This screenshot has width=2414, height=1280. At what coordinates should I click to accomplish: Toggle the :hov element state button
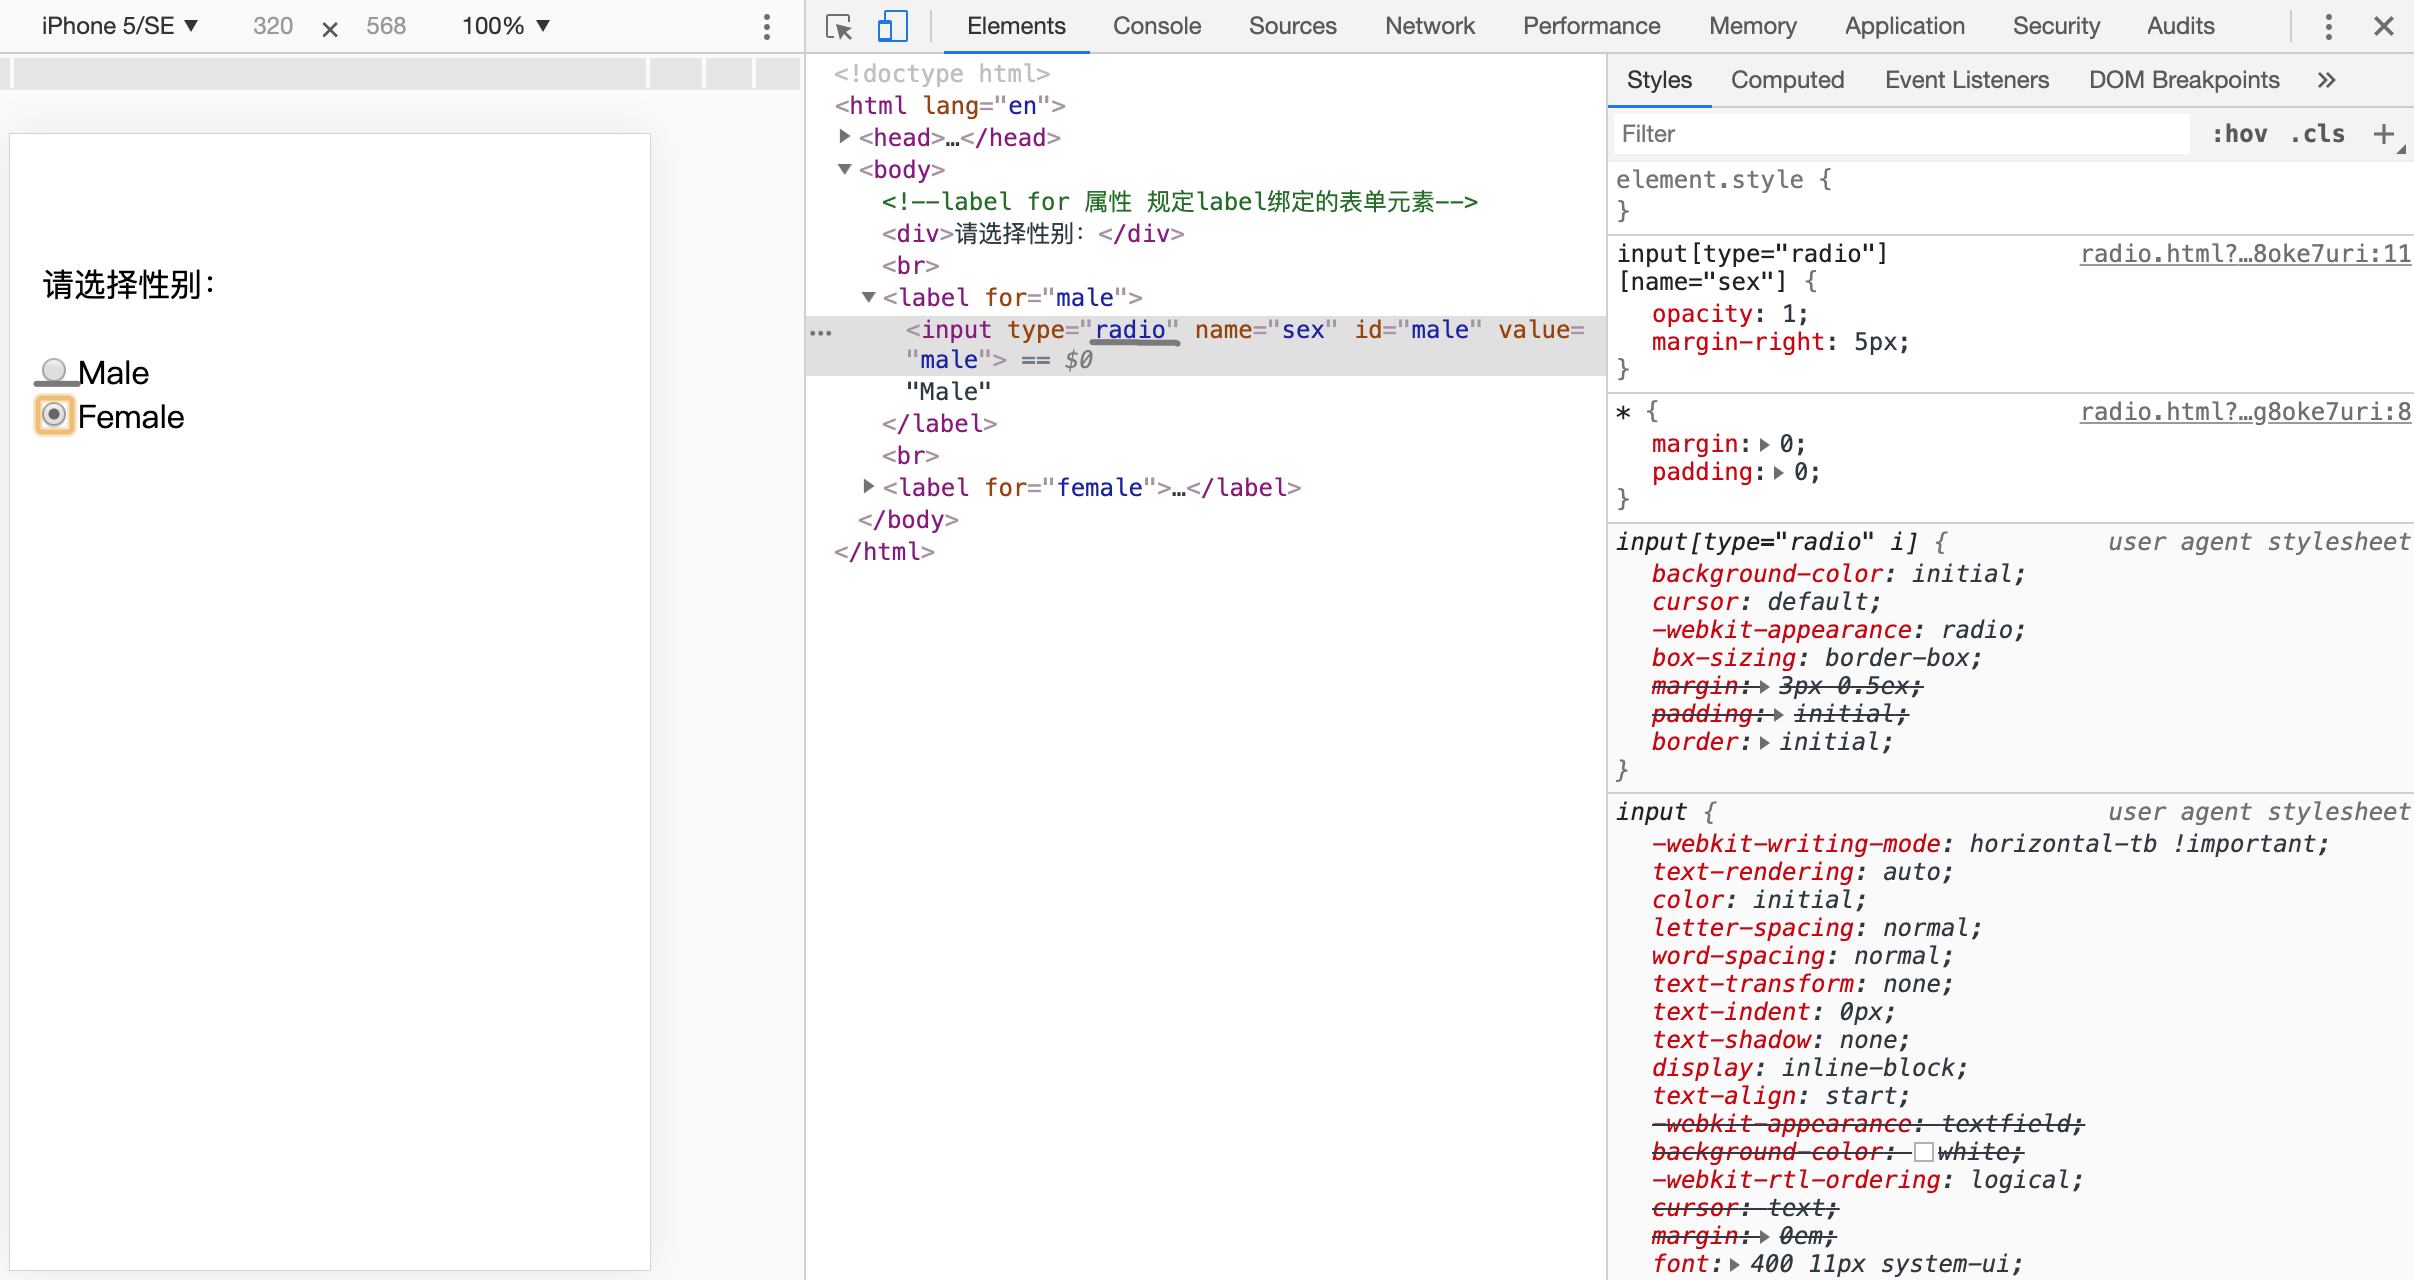click(x=2239, y=134)
